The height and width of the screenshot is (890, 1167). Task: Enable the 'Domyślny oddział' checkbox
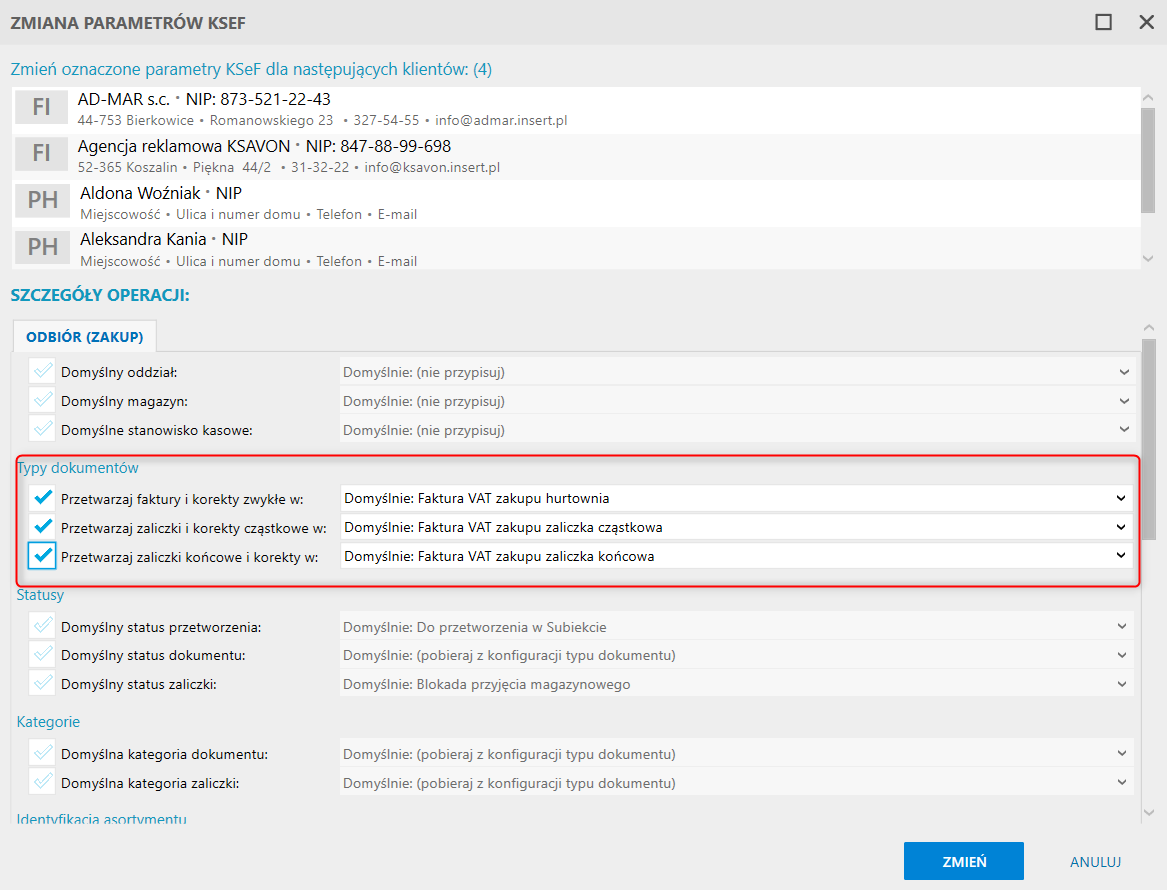pyautogui.click(x=42, y=372)
